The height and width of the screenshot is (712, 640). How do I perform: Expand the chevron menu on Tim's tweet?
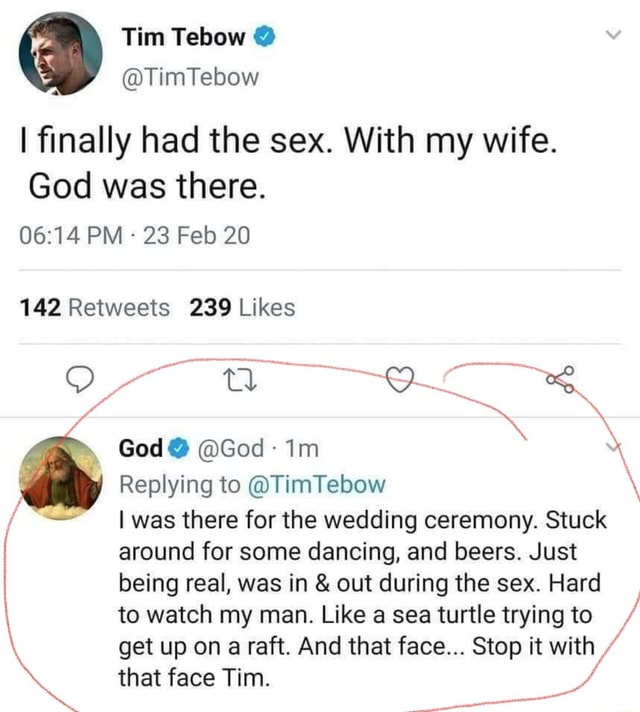(613, 35)
